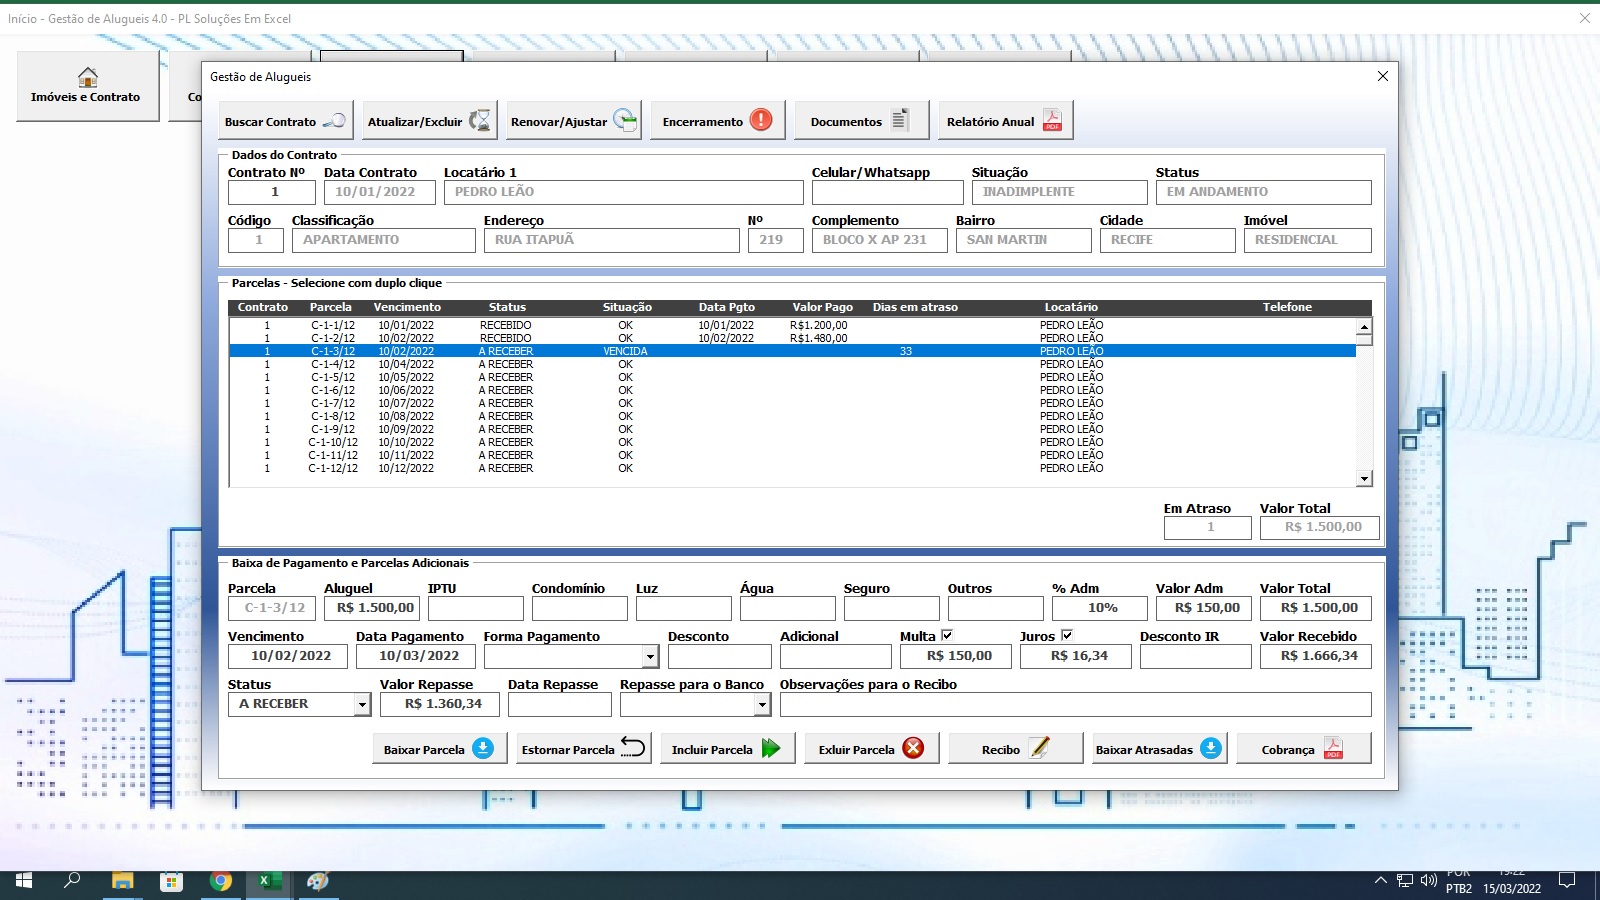The height and width of the screenshot is (900, 1600).
Task: Open Atualizar/Excluir contract editor
Action: pyautogui.click(x=430, y=121)
